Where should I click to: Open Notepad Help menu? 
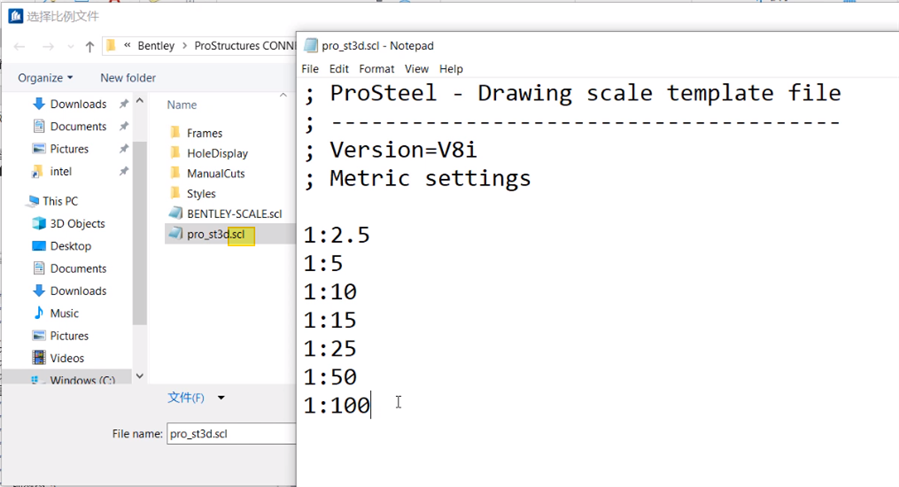(x=451, y=69)
